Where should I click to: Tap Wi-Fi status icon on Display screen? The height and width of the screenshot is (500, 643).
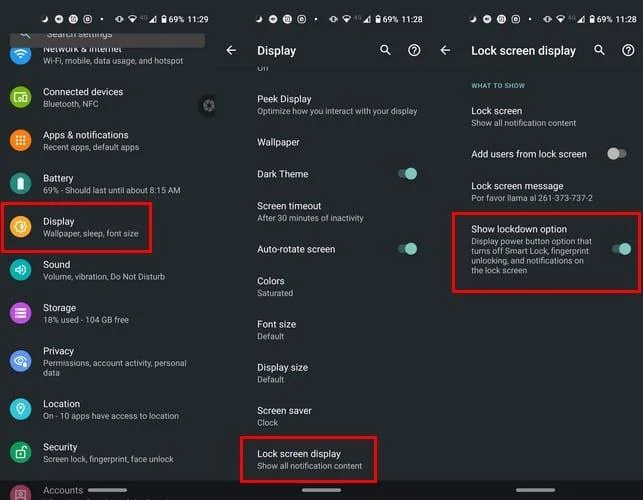tap(347, 19)
